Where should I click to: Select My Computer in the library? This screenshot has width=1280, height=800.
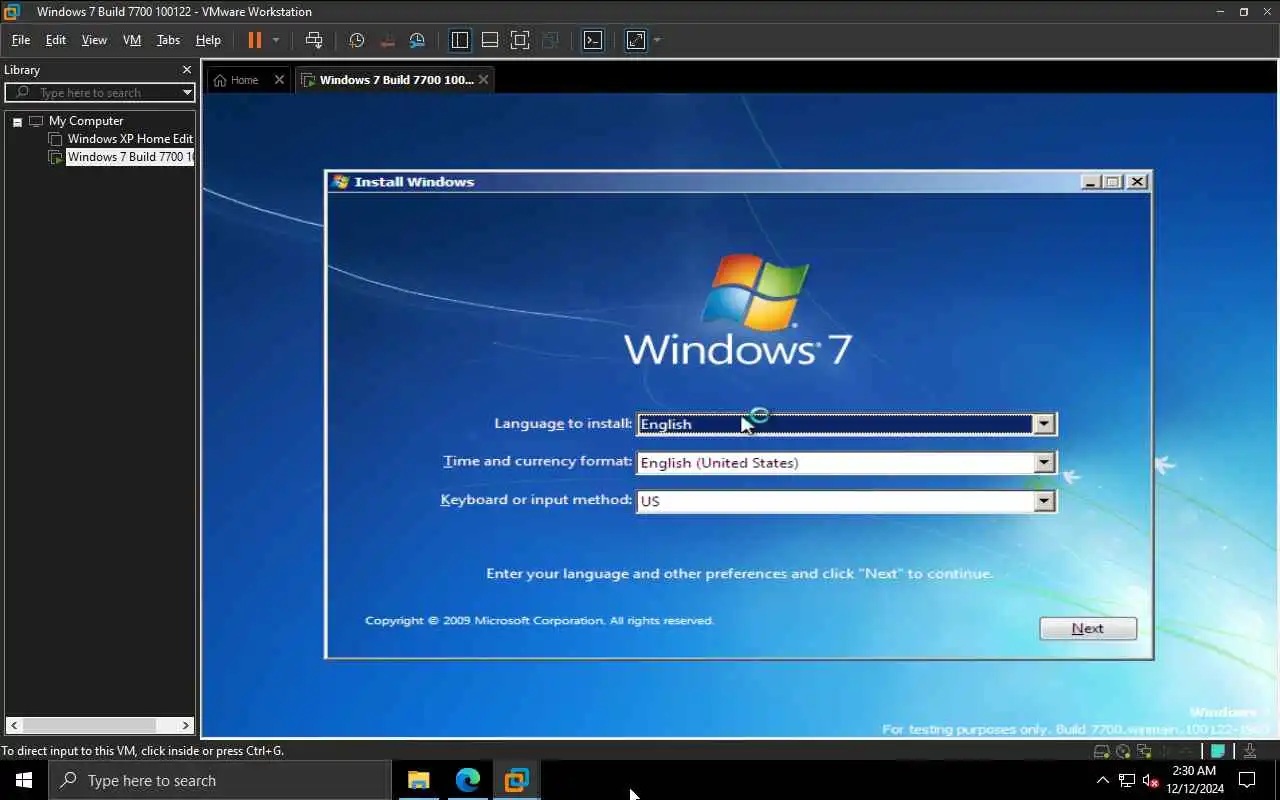(x=86, y=121)
